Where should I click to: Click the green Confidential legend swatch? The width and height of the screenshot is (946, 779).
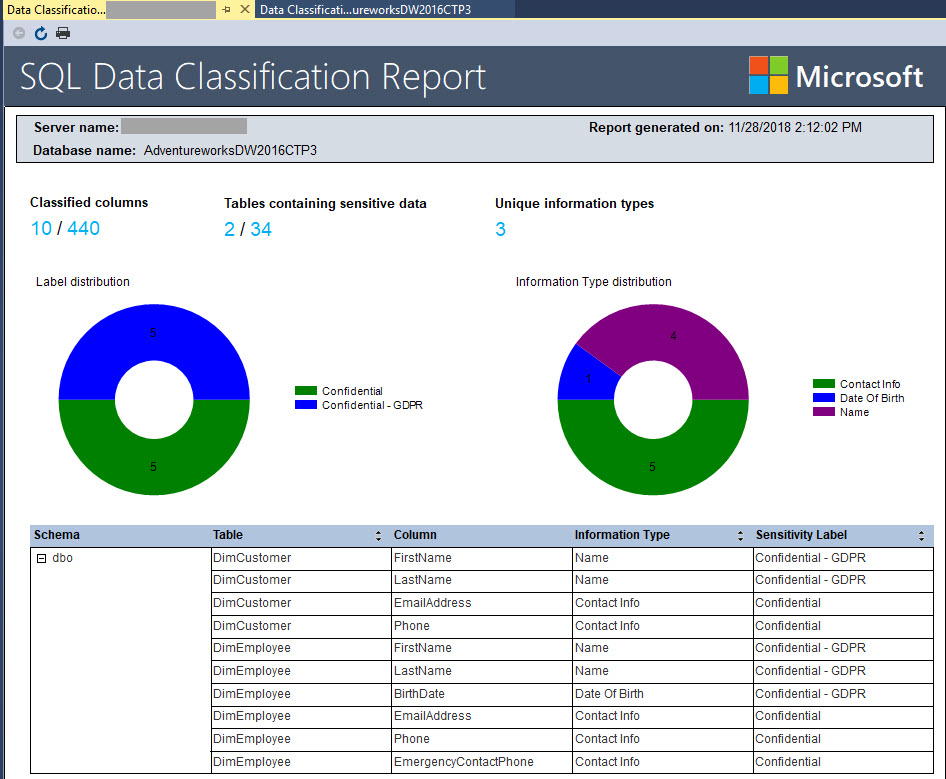coord(305,391)
